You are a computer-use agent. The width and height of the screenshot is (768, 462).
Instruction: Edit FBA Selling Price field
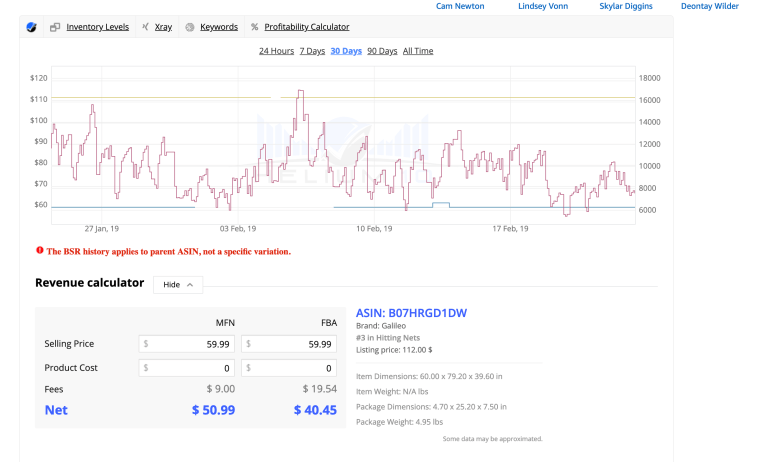click(289, 344)
